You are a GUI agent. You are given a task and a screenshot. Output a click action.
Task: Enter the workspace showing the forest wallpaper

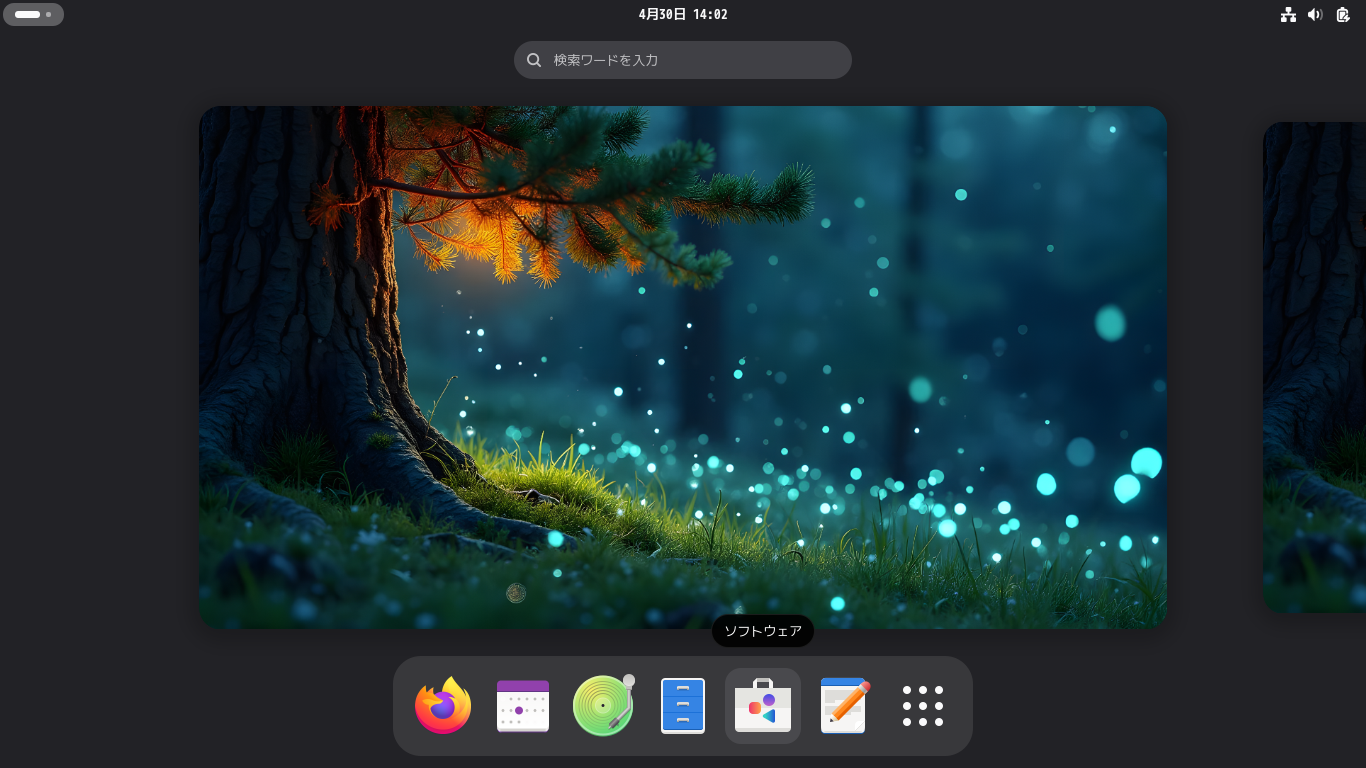pos(683,367)
